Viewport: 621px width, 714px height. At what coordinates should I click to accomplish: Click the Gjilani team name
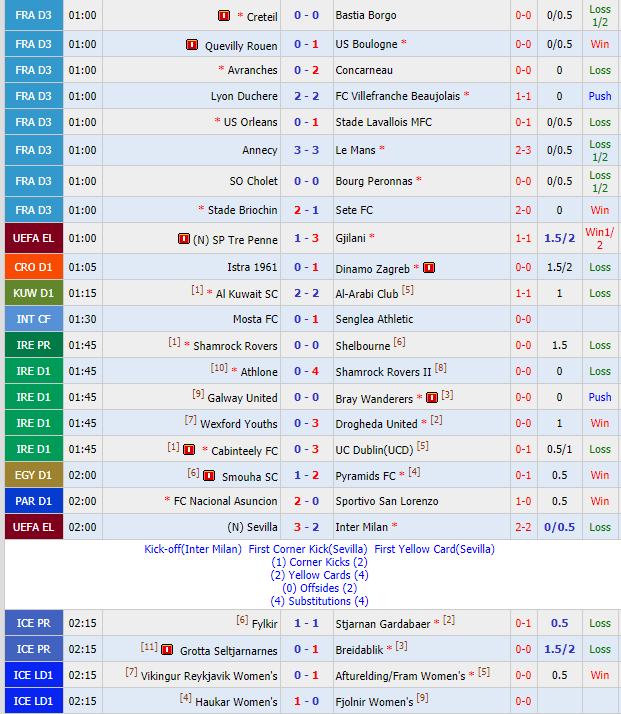click(350, 238)
